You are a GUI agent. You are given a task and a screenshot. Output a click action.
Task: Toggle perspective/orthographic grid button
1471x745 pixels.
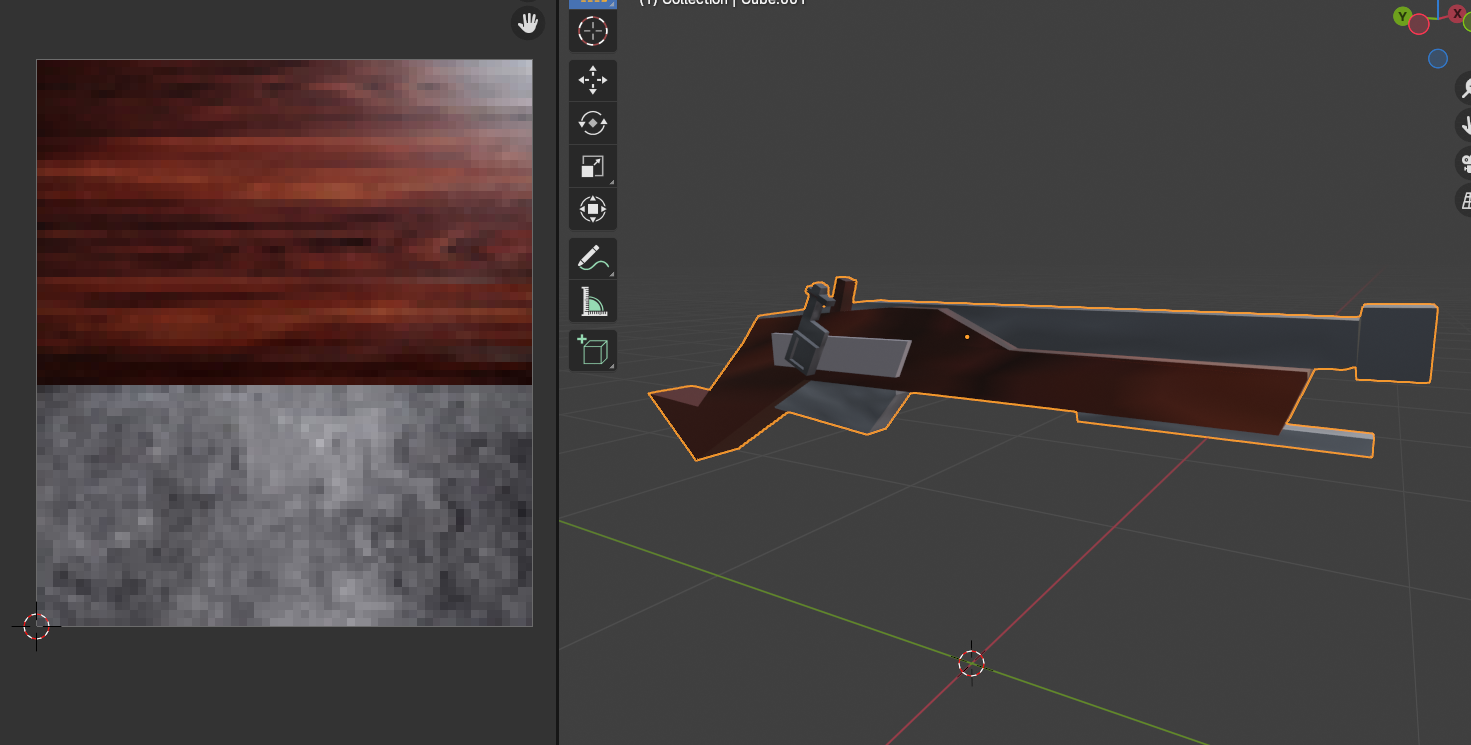click(x=1466, y=199)
